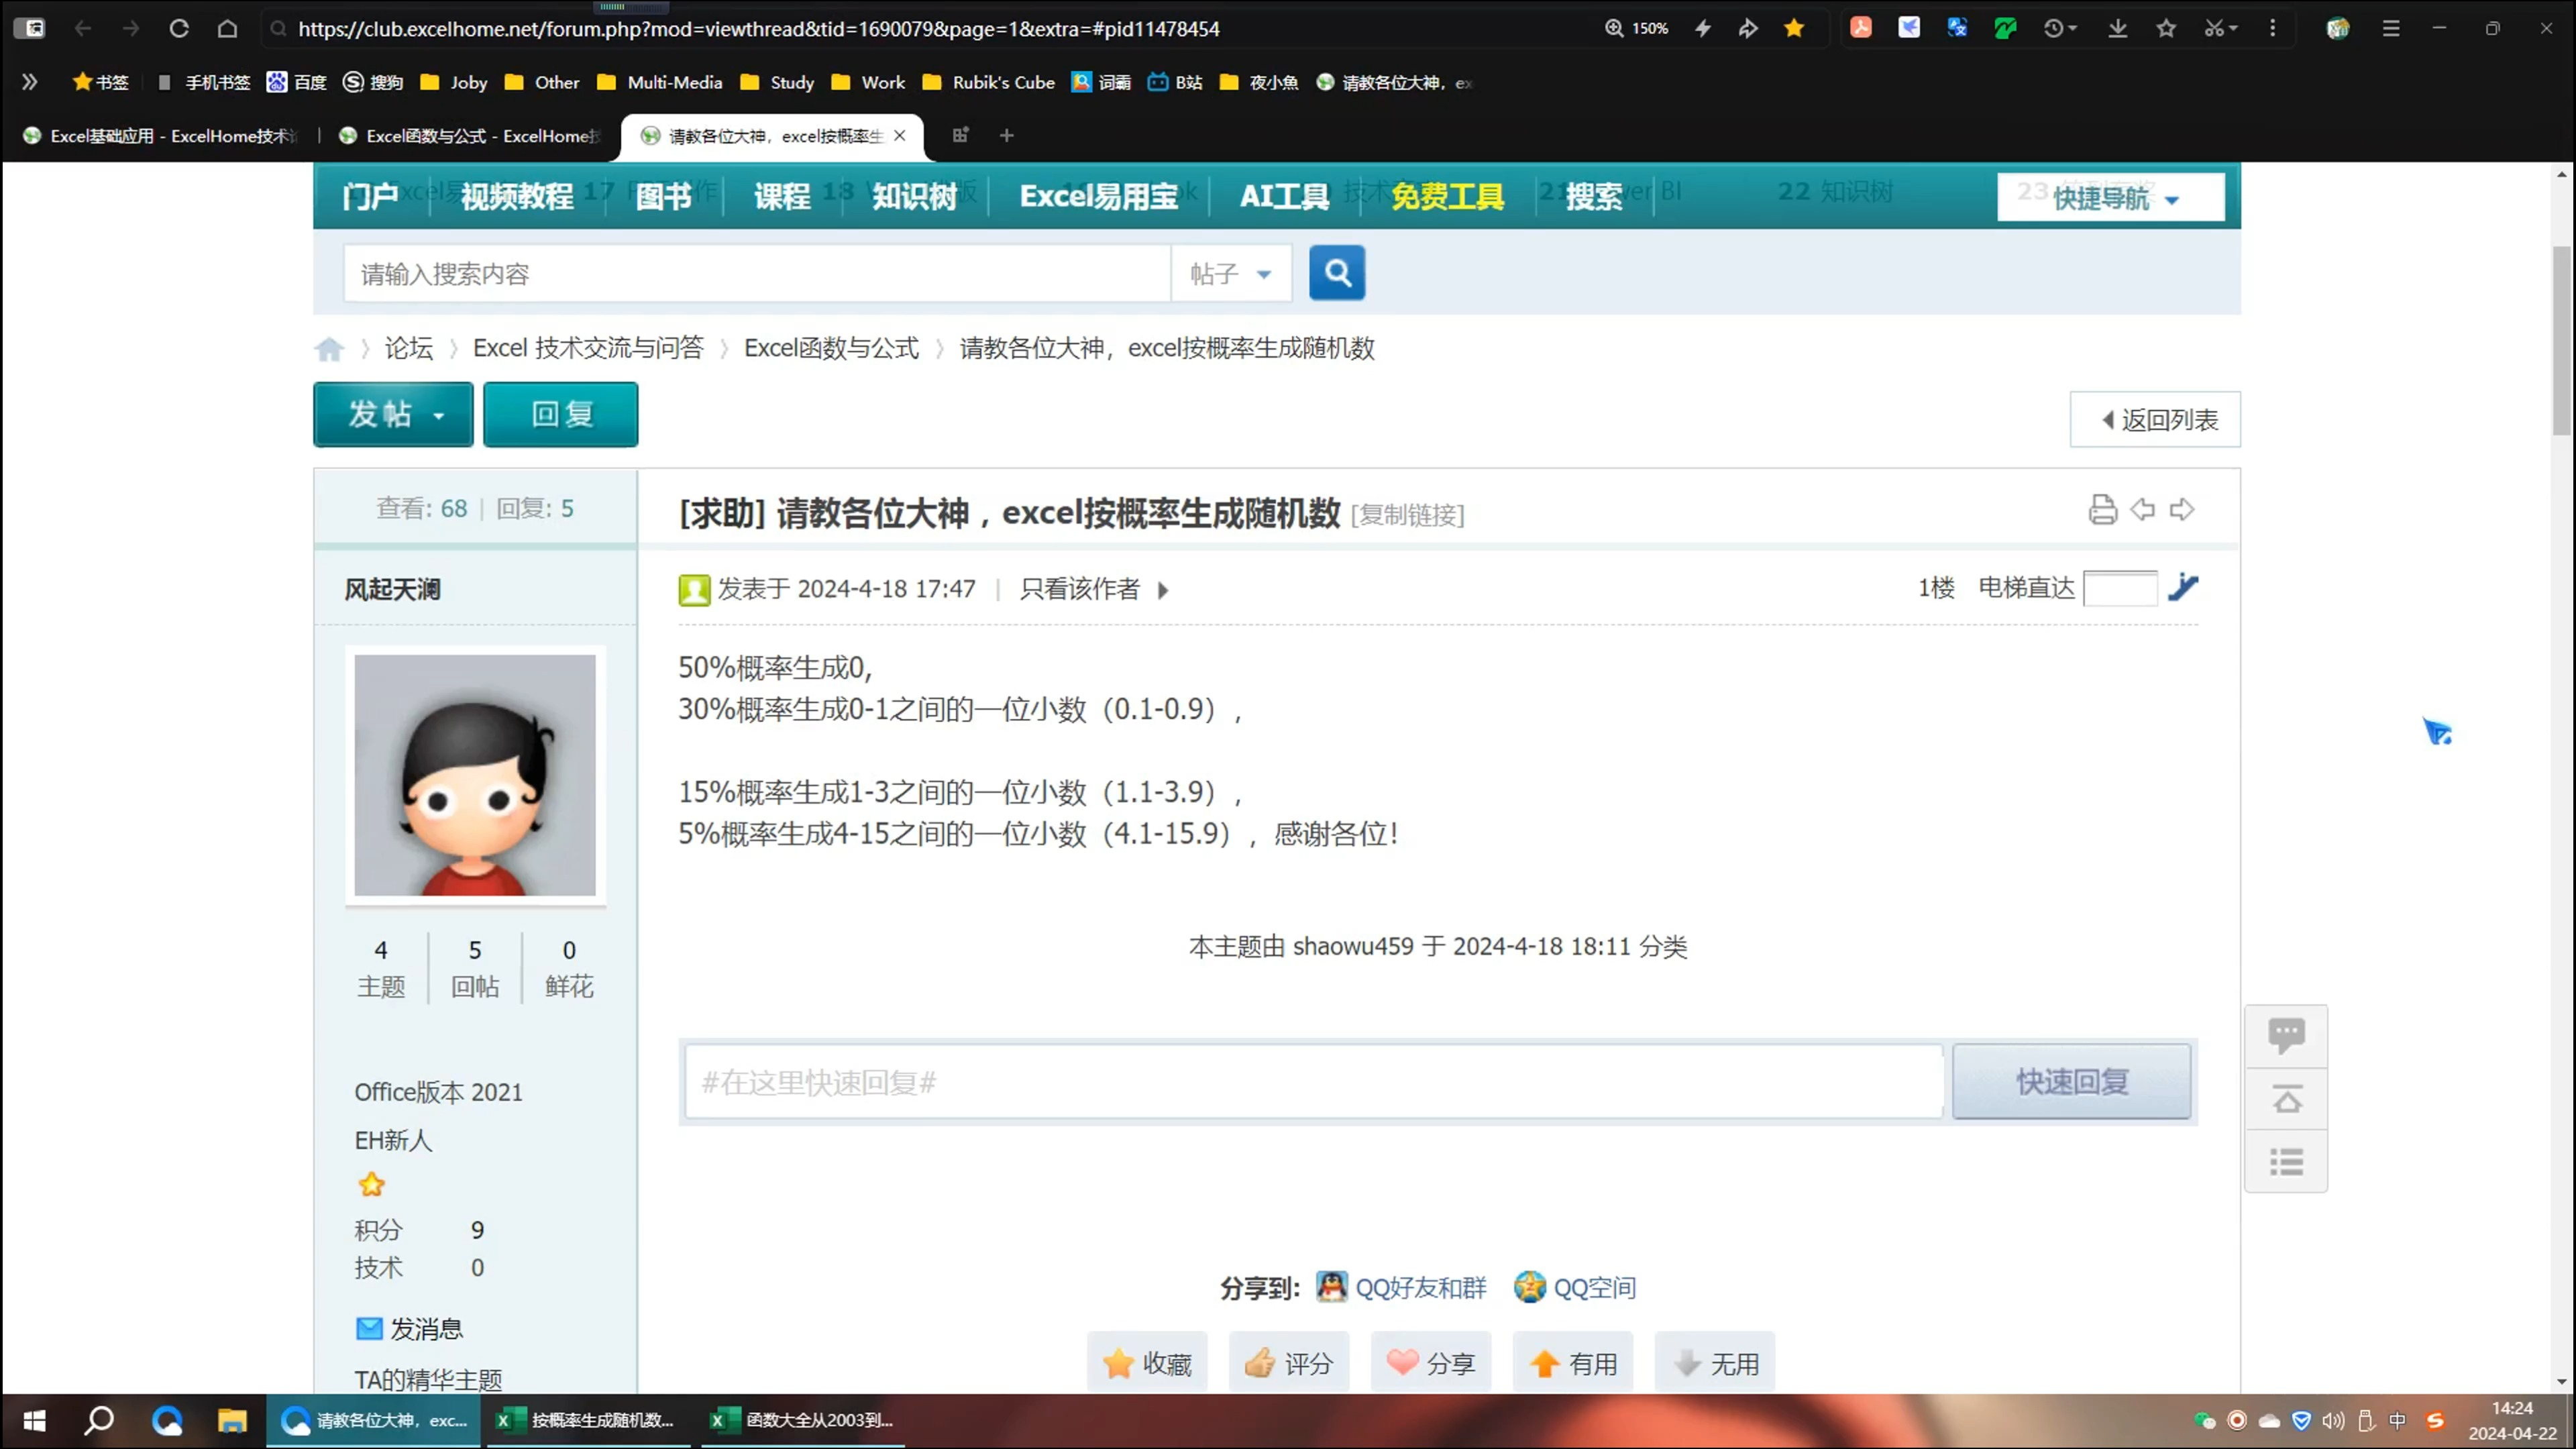The height and width of the screenshot is (1449, 2576).
Task: Click the 返回列表 link
Action: 2157,420
